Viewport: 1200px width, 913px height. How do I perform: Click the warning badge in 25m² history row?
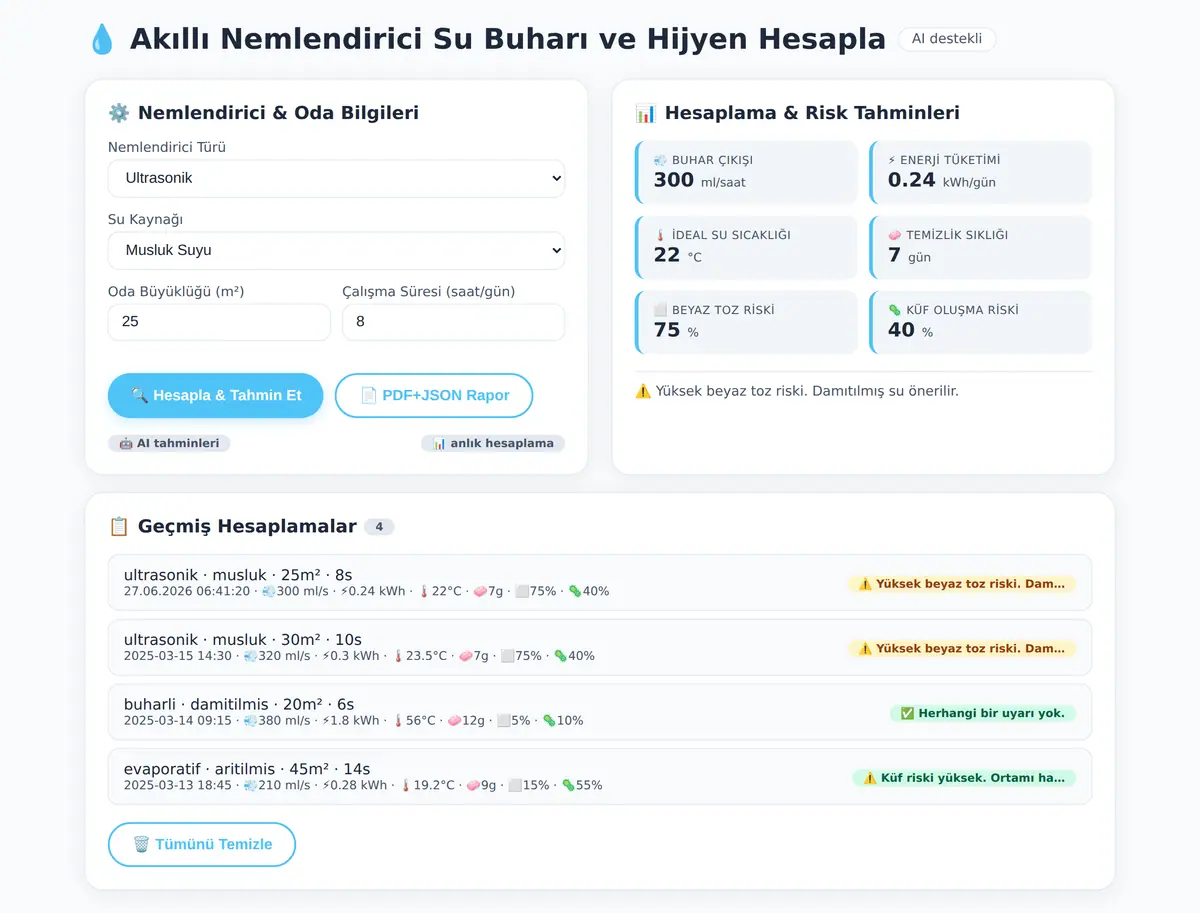coord(962,584)
